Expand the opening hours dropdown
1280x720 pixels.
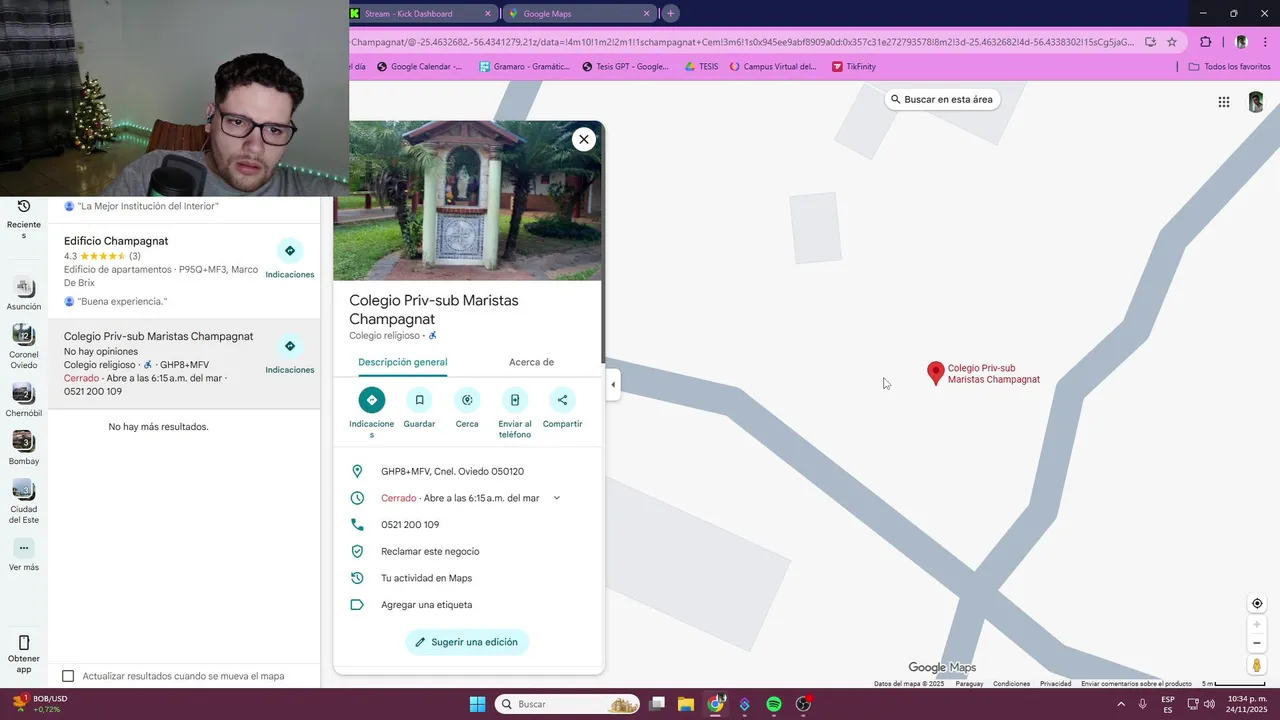point(557,498)
